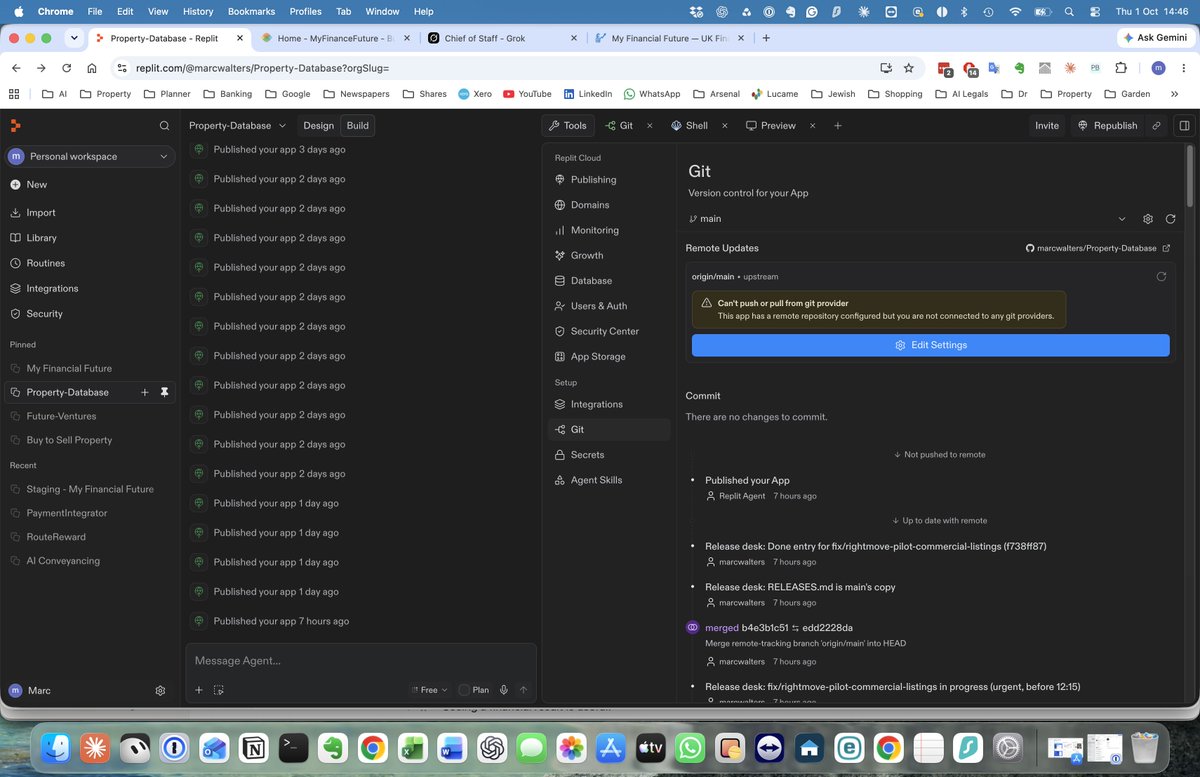Open the Xero bookmark
Viewport: 1200px width, 777px height.
point(476,94)
